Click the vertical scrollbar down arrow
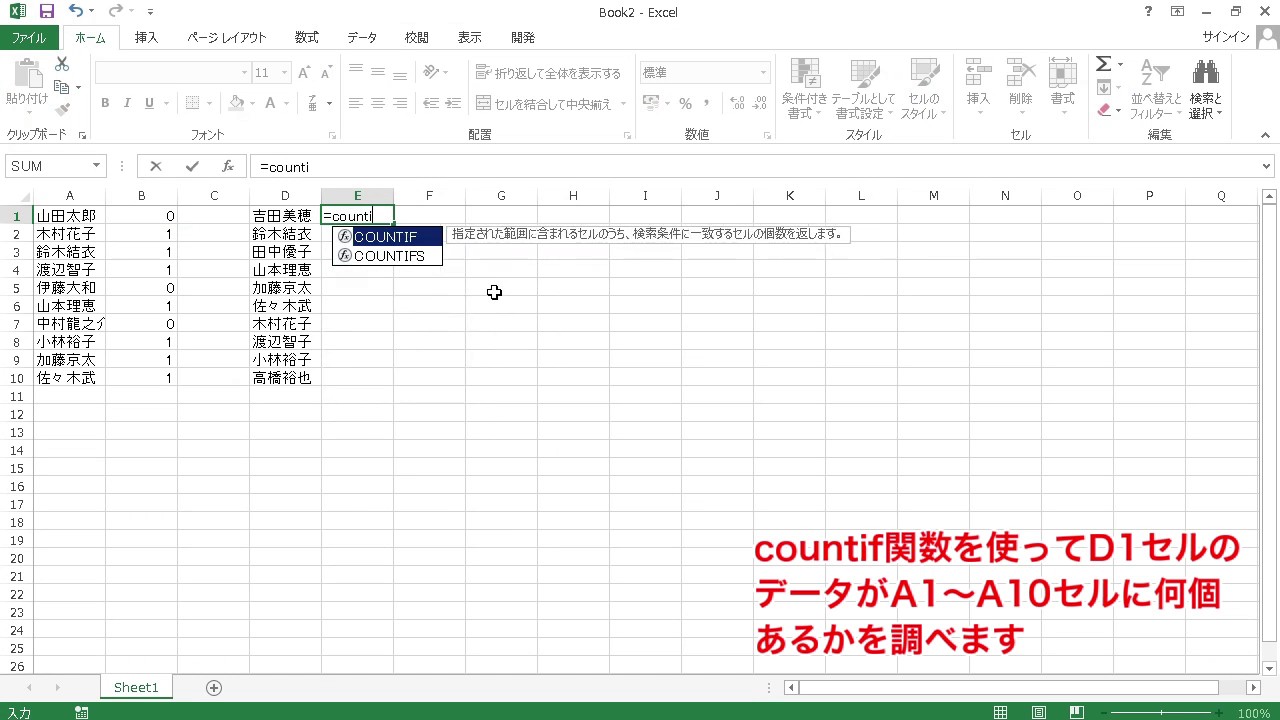The height and width of the screenshot is (720, 1280). (x=1269, y=669)
